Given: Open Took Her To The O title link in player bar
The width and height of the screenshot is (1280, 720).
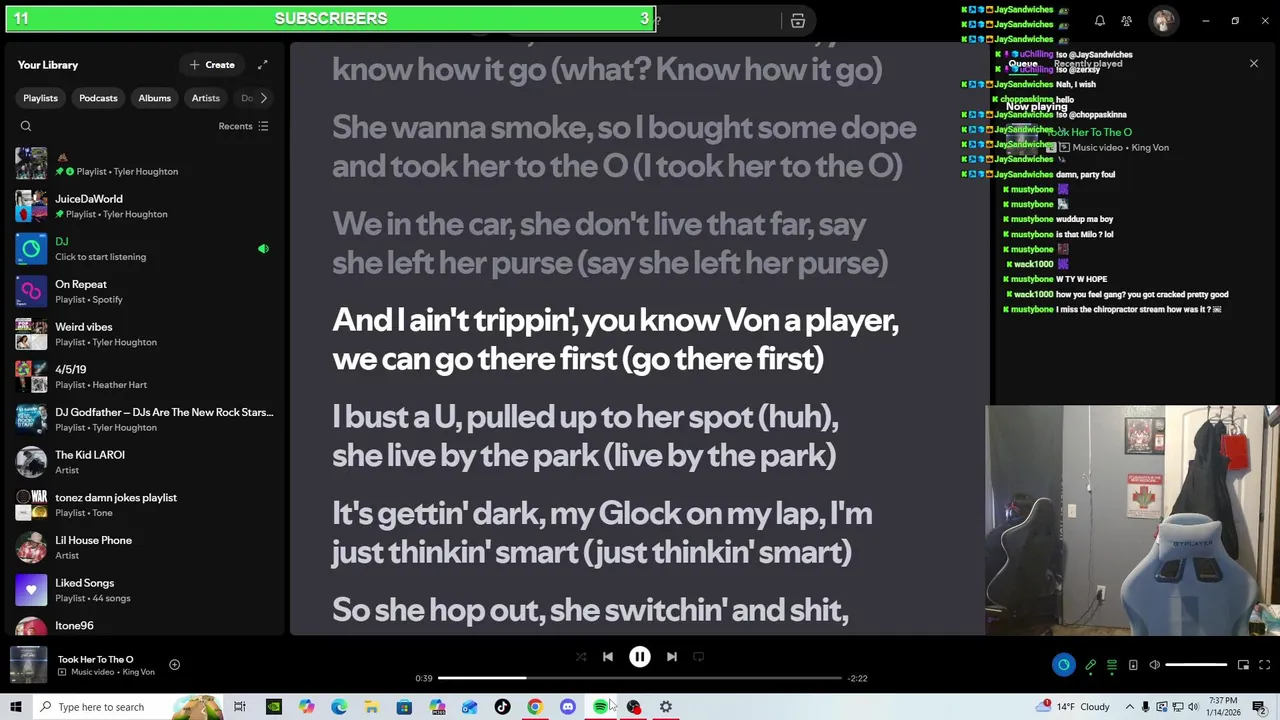Looking at the screenshot, I should (x=95, y=659).
